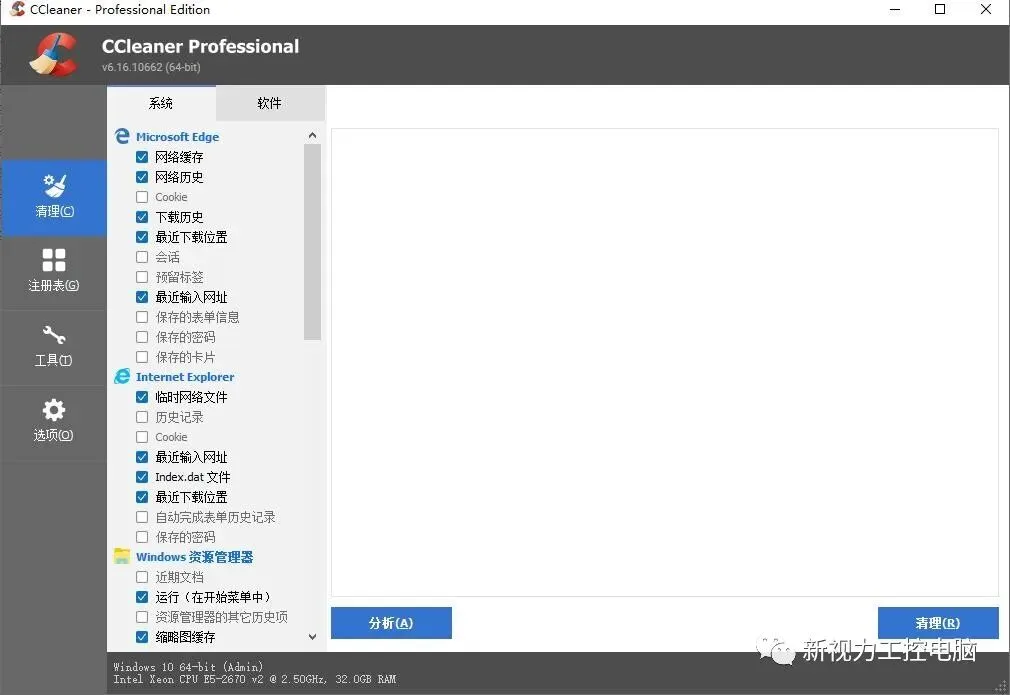Enable the 历史记录 checkbox

pos(142,417)
